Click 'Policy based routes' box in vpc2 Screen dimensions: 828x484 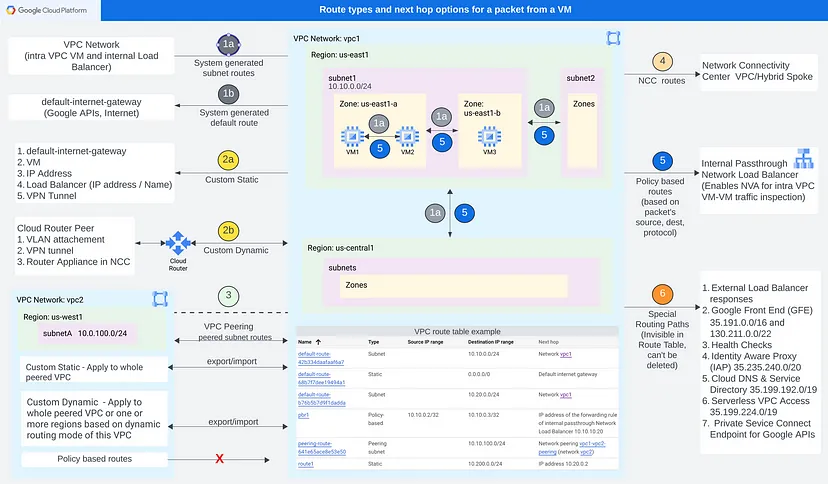94,459
